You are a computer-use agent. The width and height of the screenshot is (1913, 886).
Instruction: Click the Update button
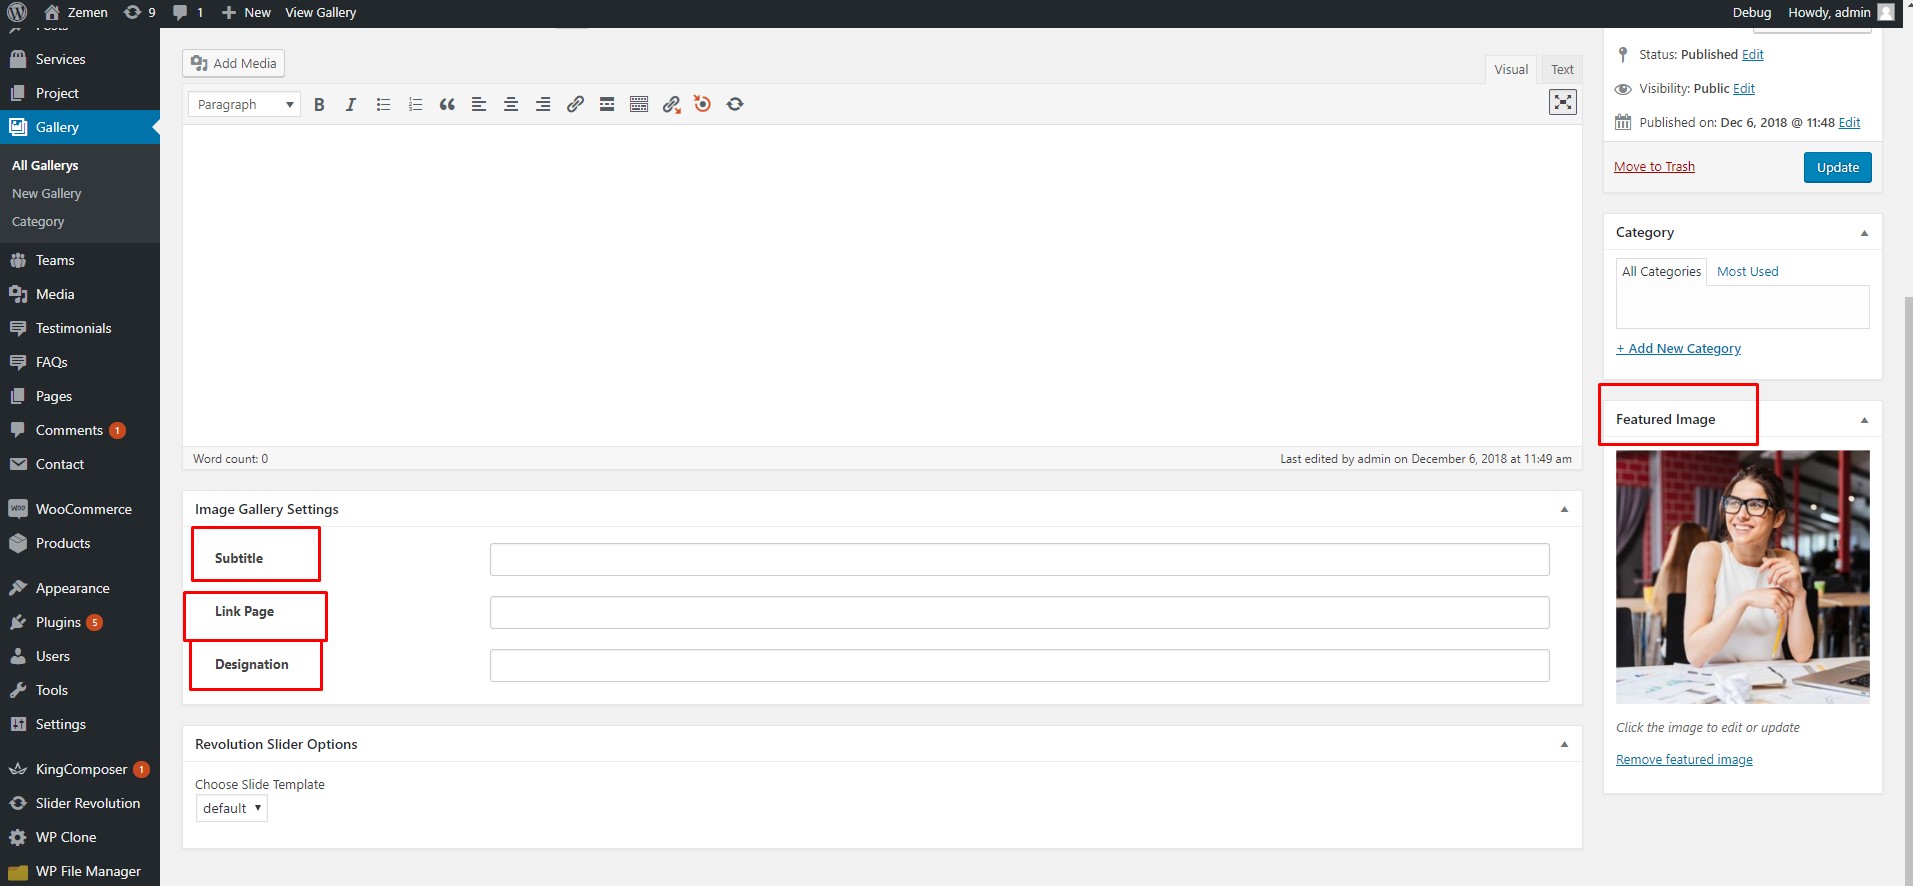point(1837,167)
